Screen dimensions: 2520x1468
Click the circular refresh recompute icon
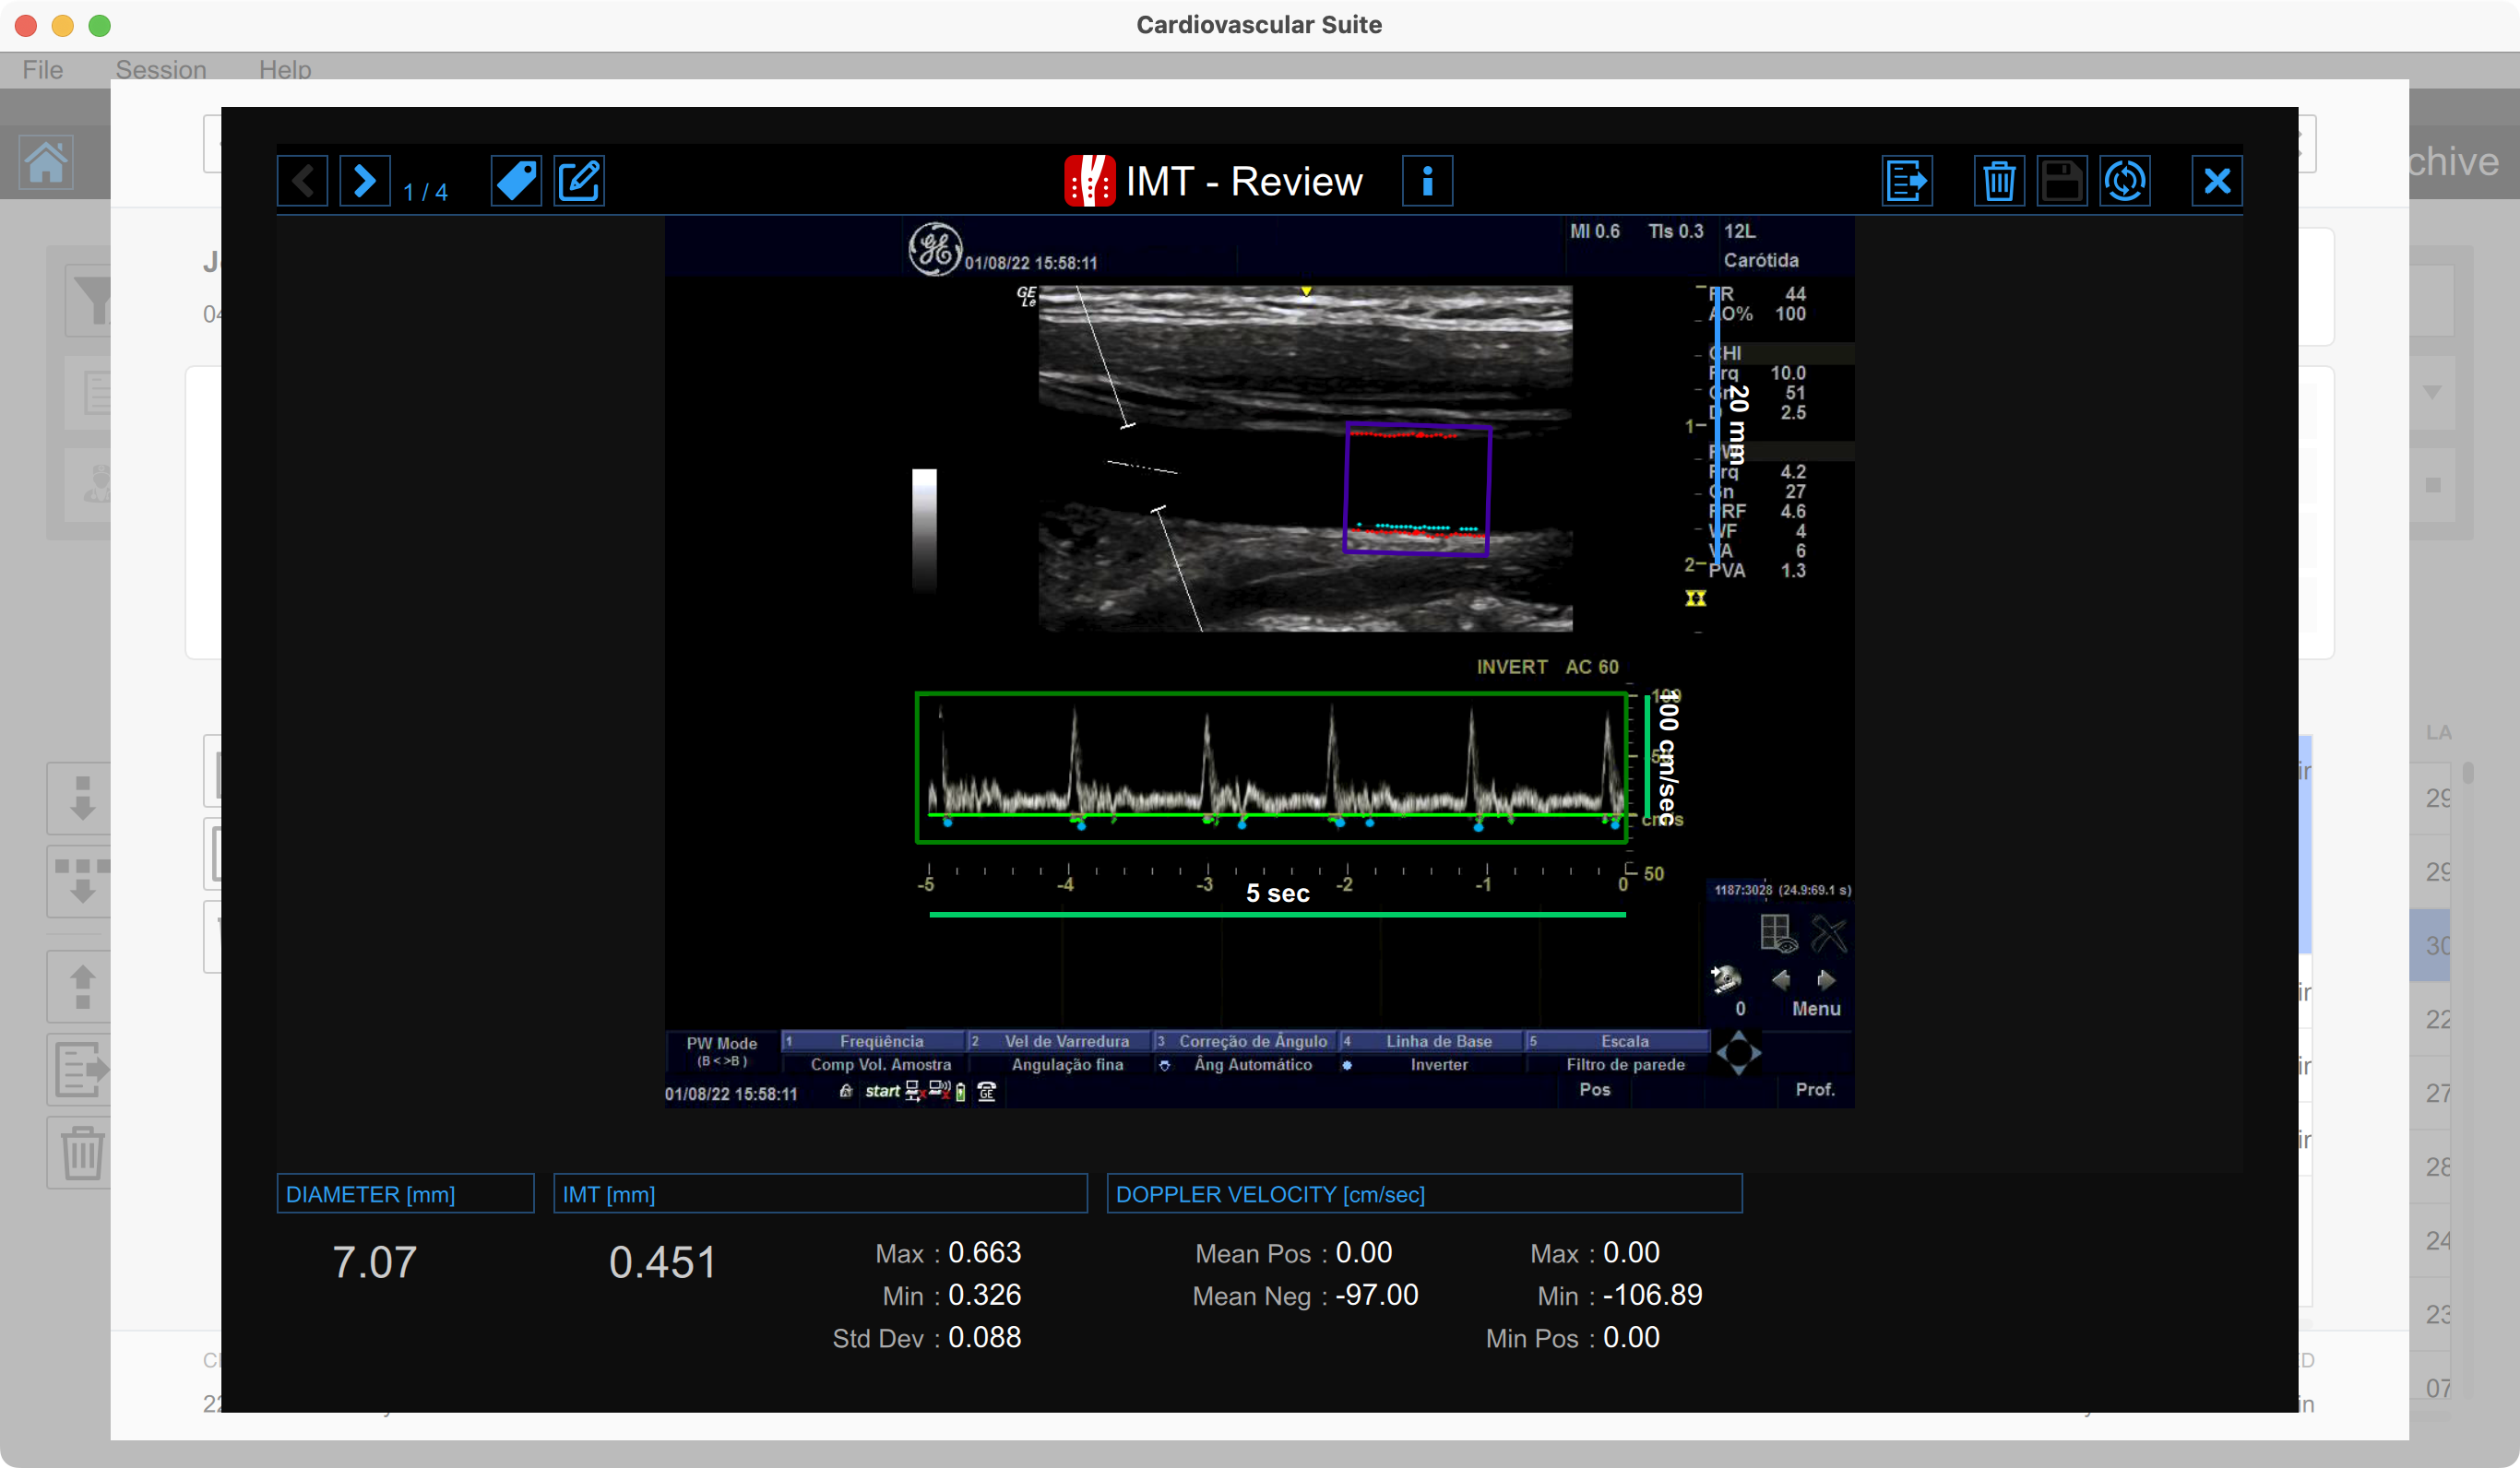pyautogui.click(x=2124, y=181)
